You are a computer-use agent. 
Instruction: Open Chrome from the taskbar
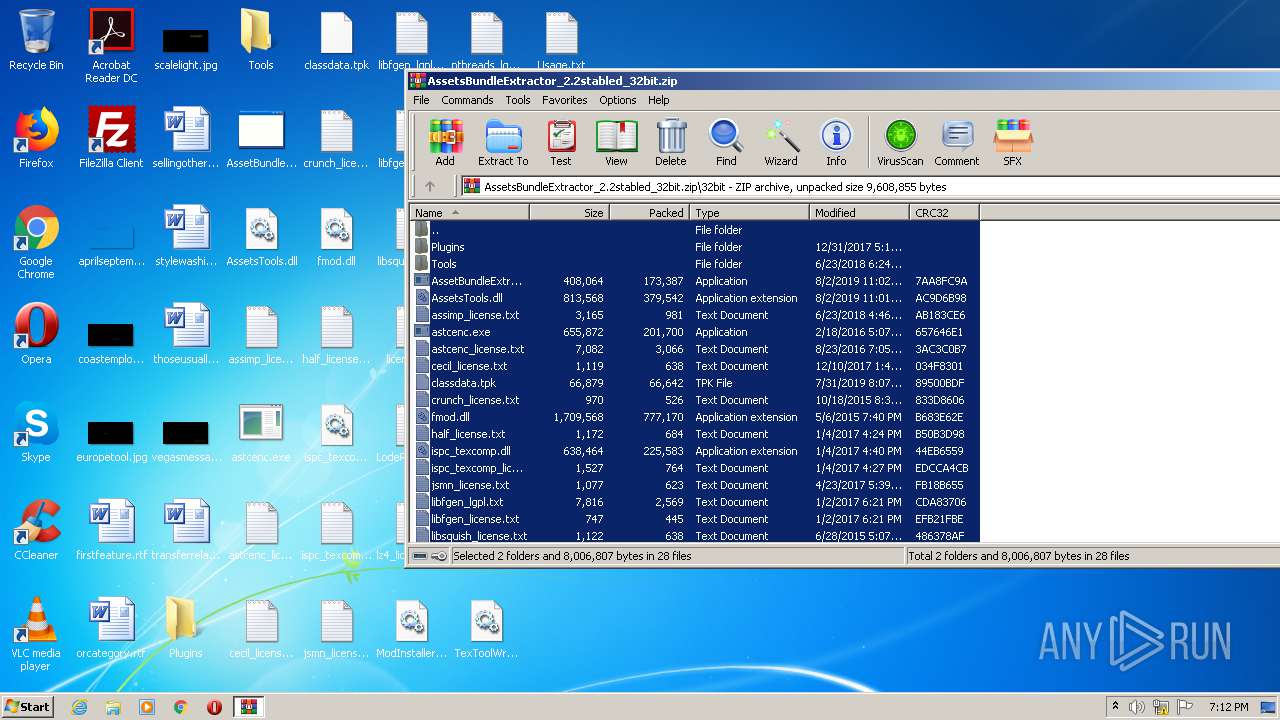coord(181,707)
